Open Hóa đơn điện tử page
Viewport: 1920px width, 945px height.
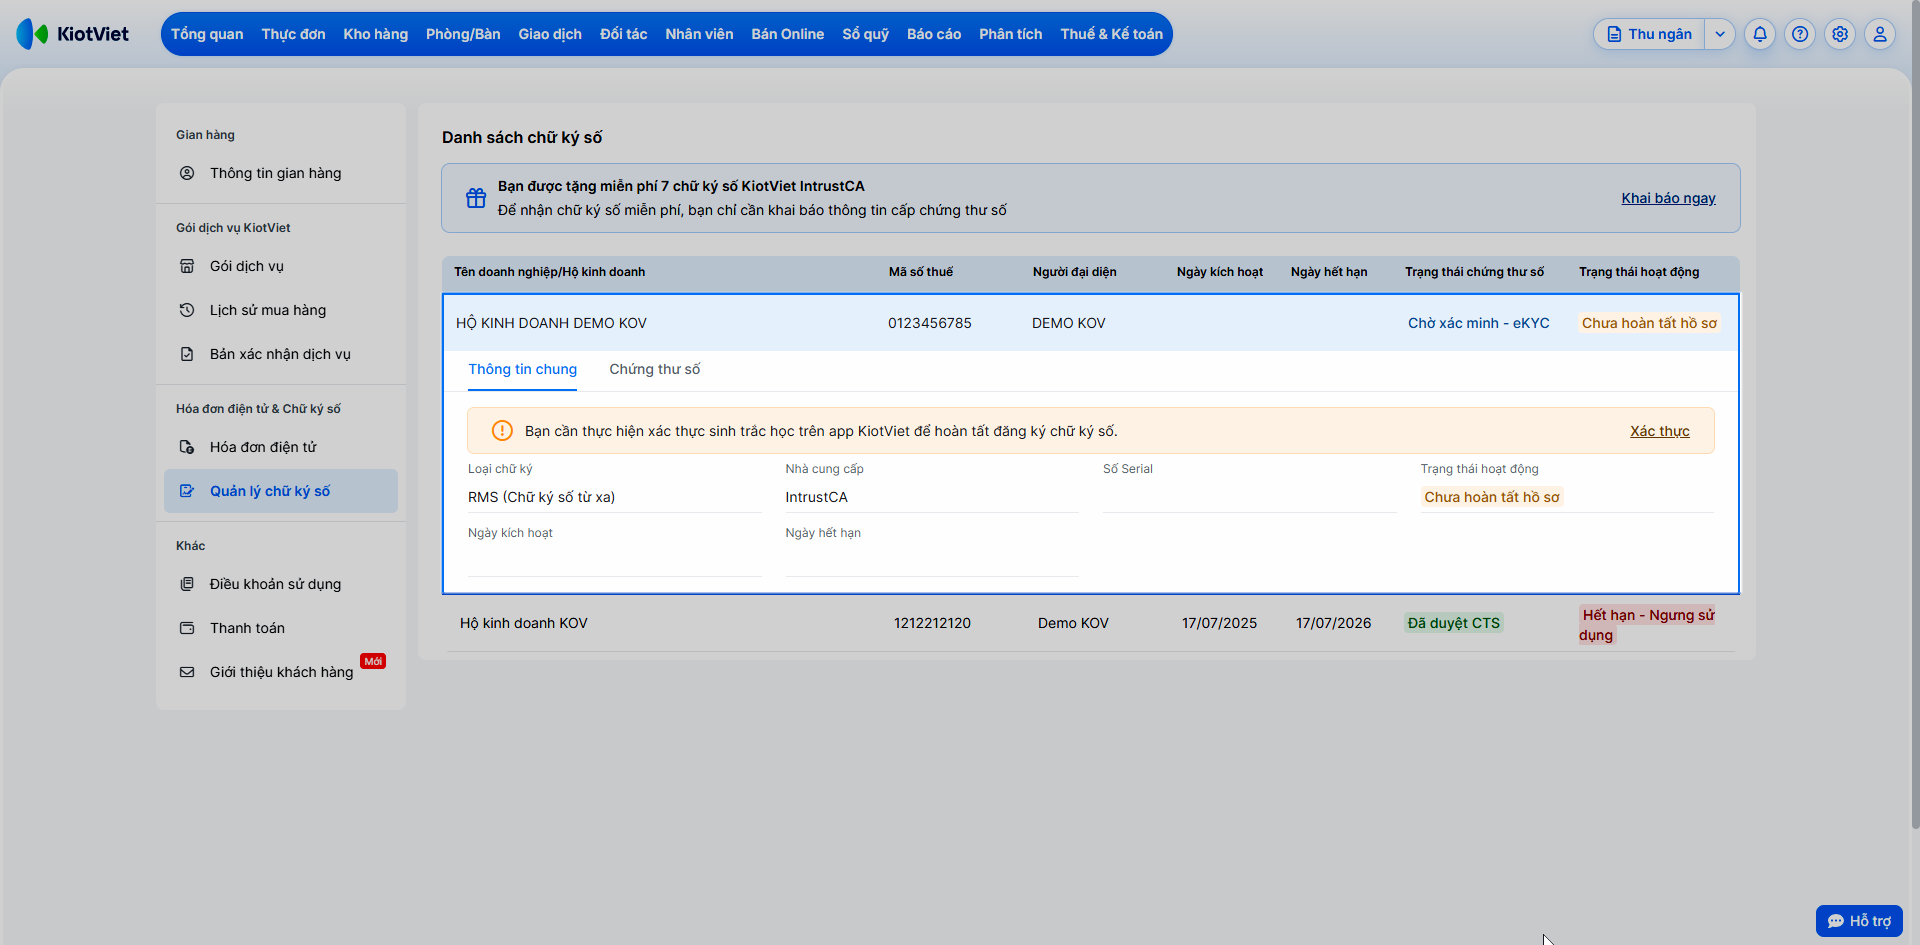click(281, 447)
